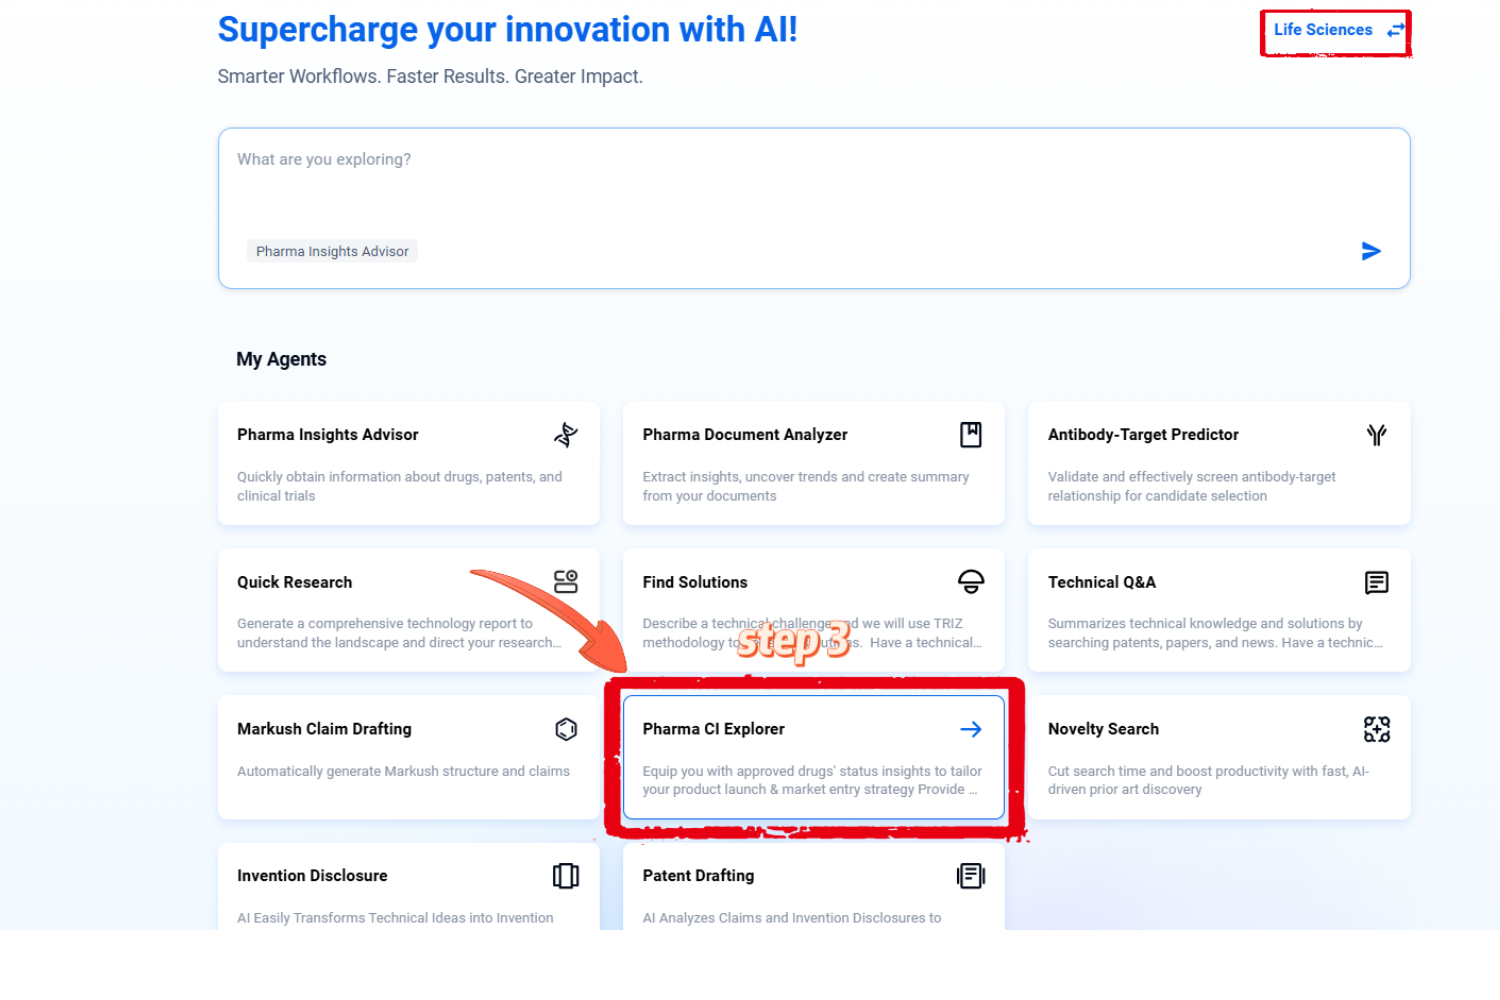Click the Invention Disclosure book icon

pyautogui.click(x=566, y=876)
